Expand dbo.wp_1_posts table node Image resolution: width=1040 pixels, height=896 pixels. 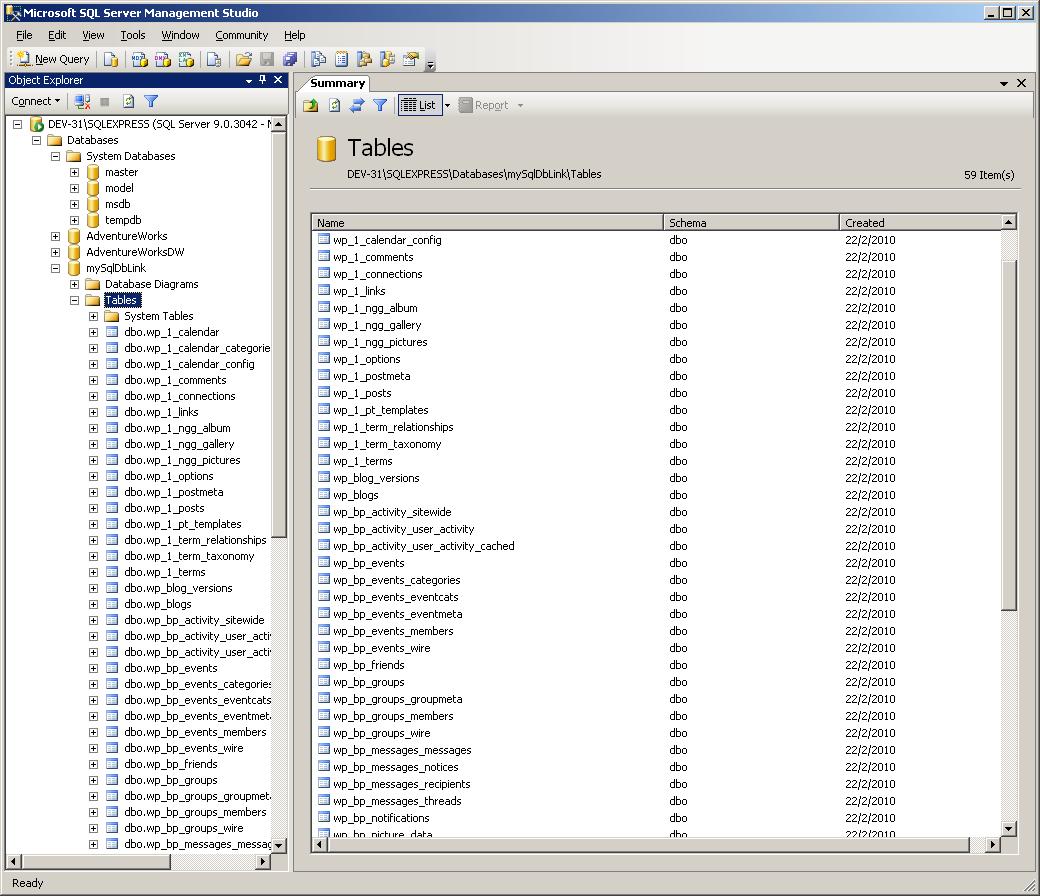point(94,509)
